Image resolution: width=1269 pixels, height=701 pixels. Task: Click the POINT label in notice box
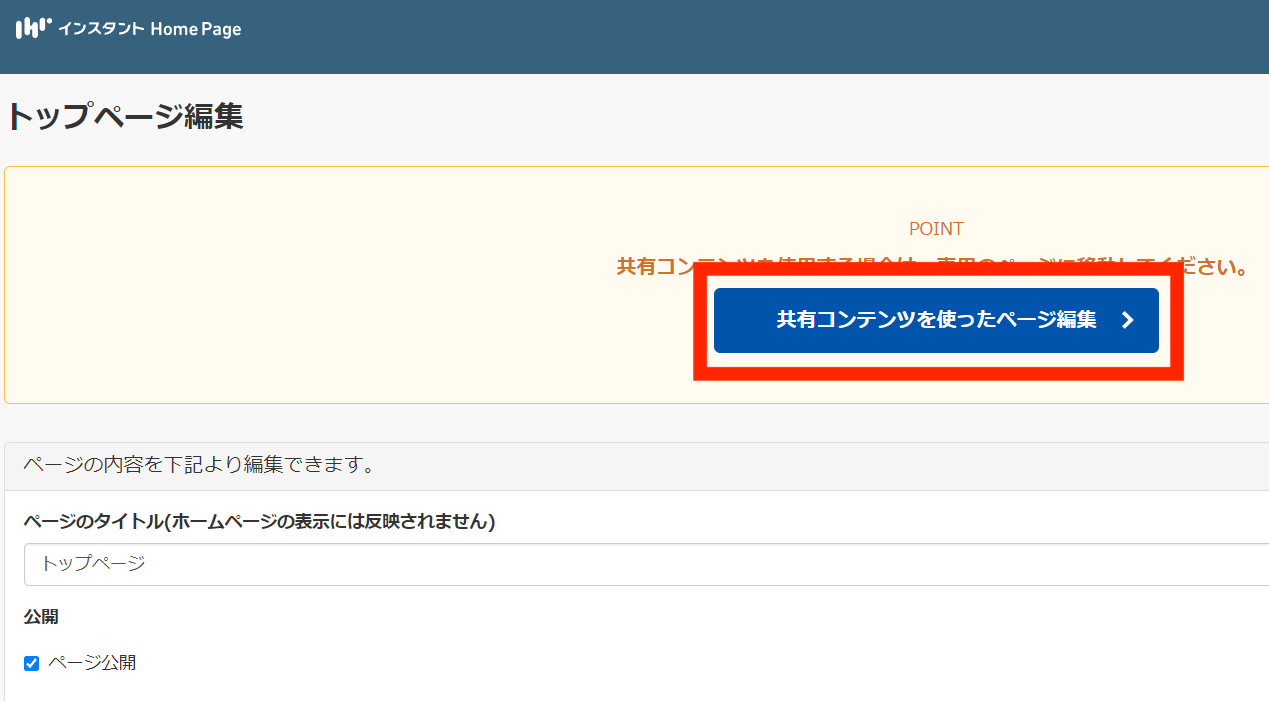(936, 229)
